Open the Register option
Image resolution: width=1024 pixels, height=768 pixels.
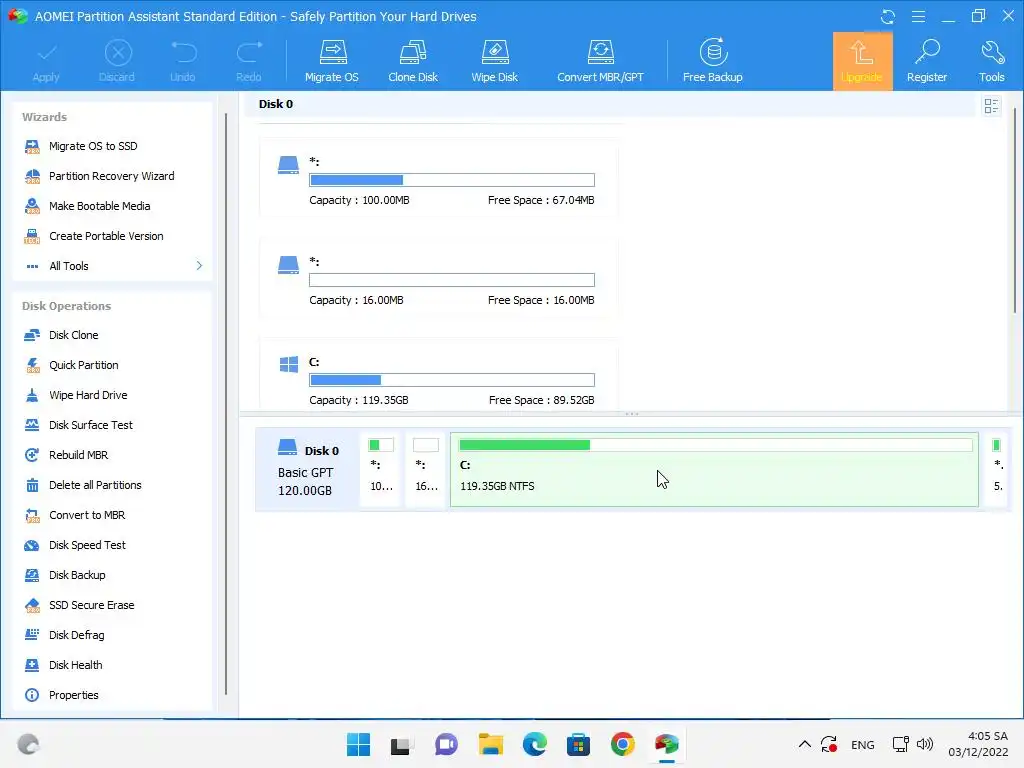927,61
